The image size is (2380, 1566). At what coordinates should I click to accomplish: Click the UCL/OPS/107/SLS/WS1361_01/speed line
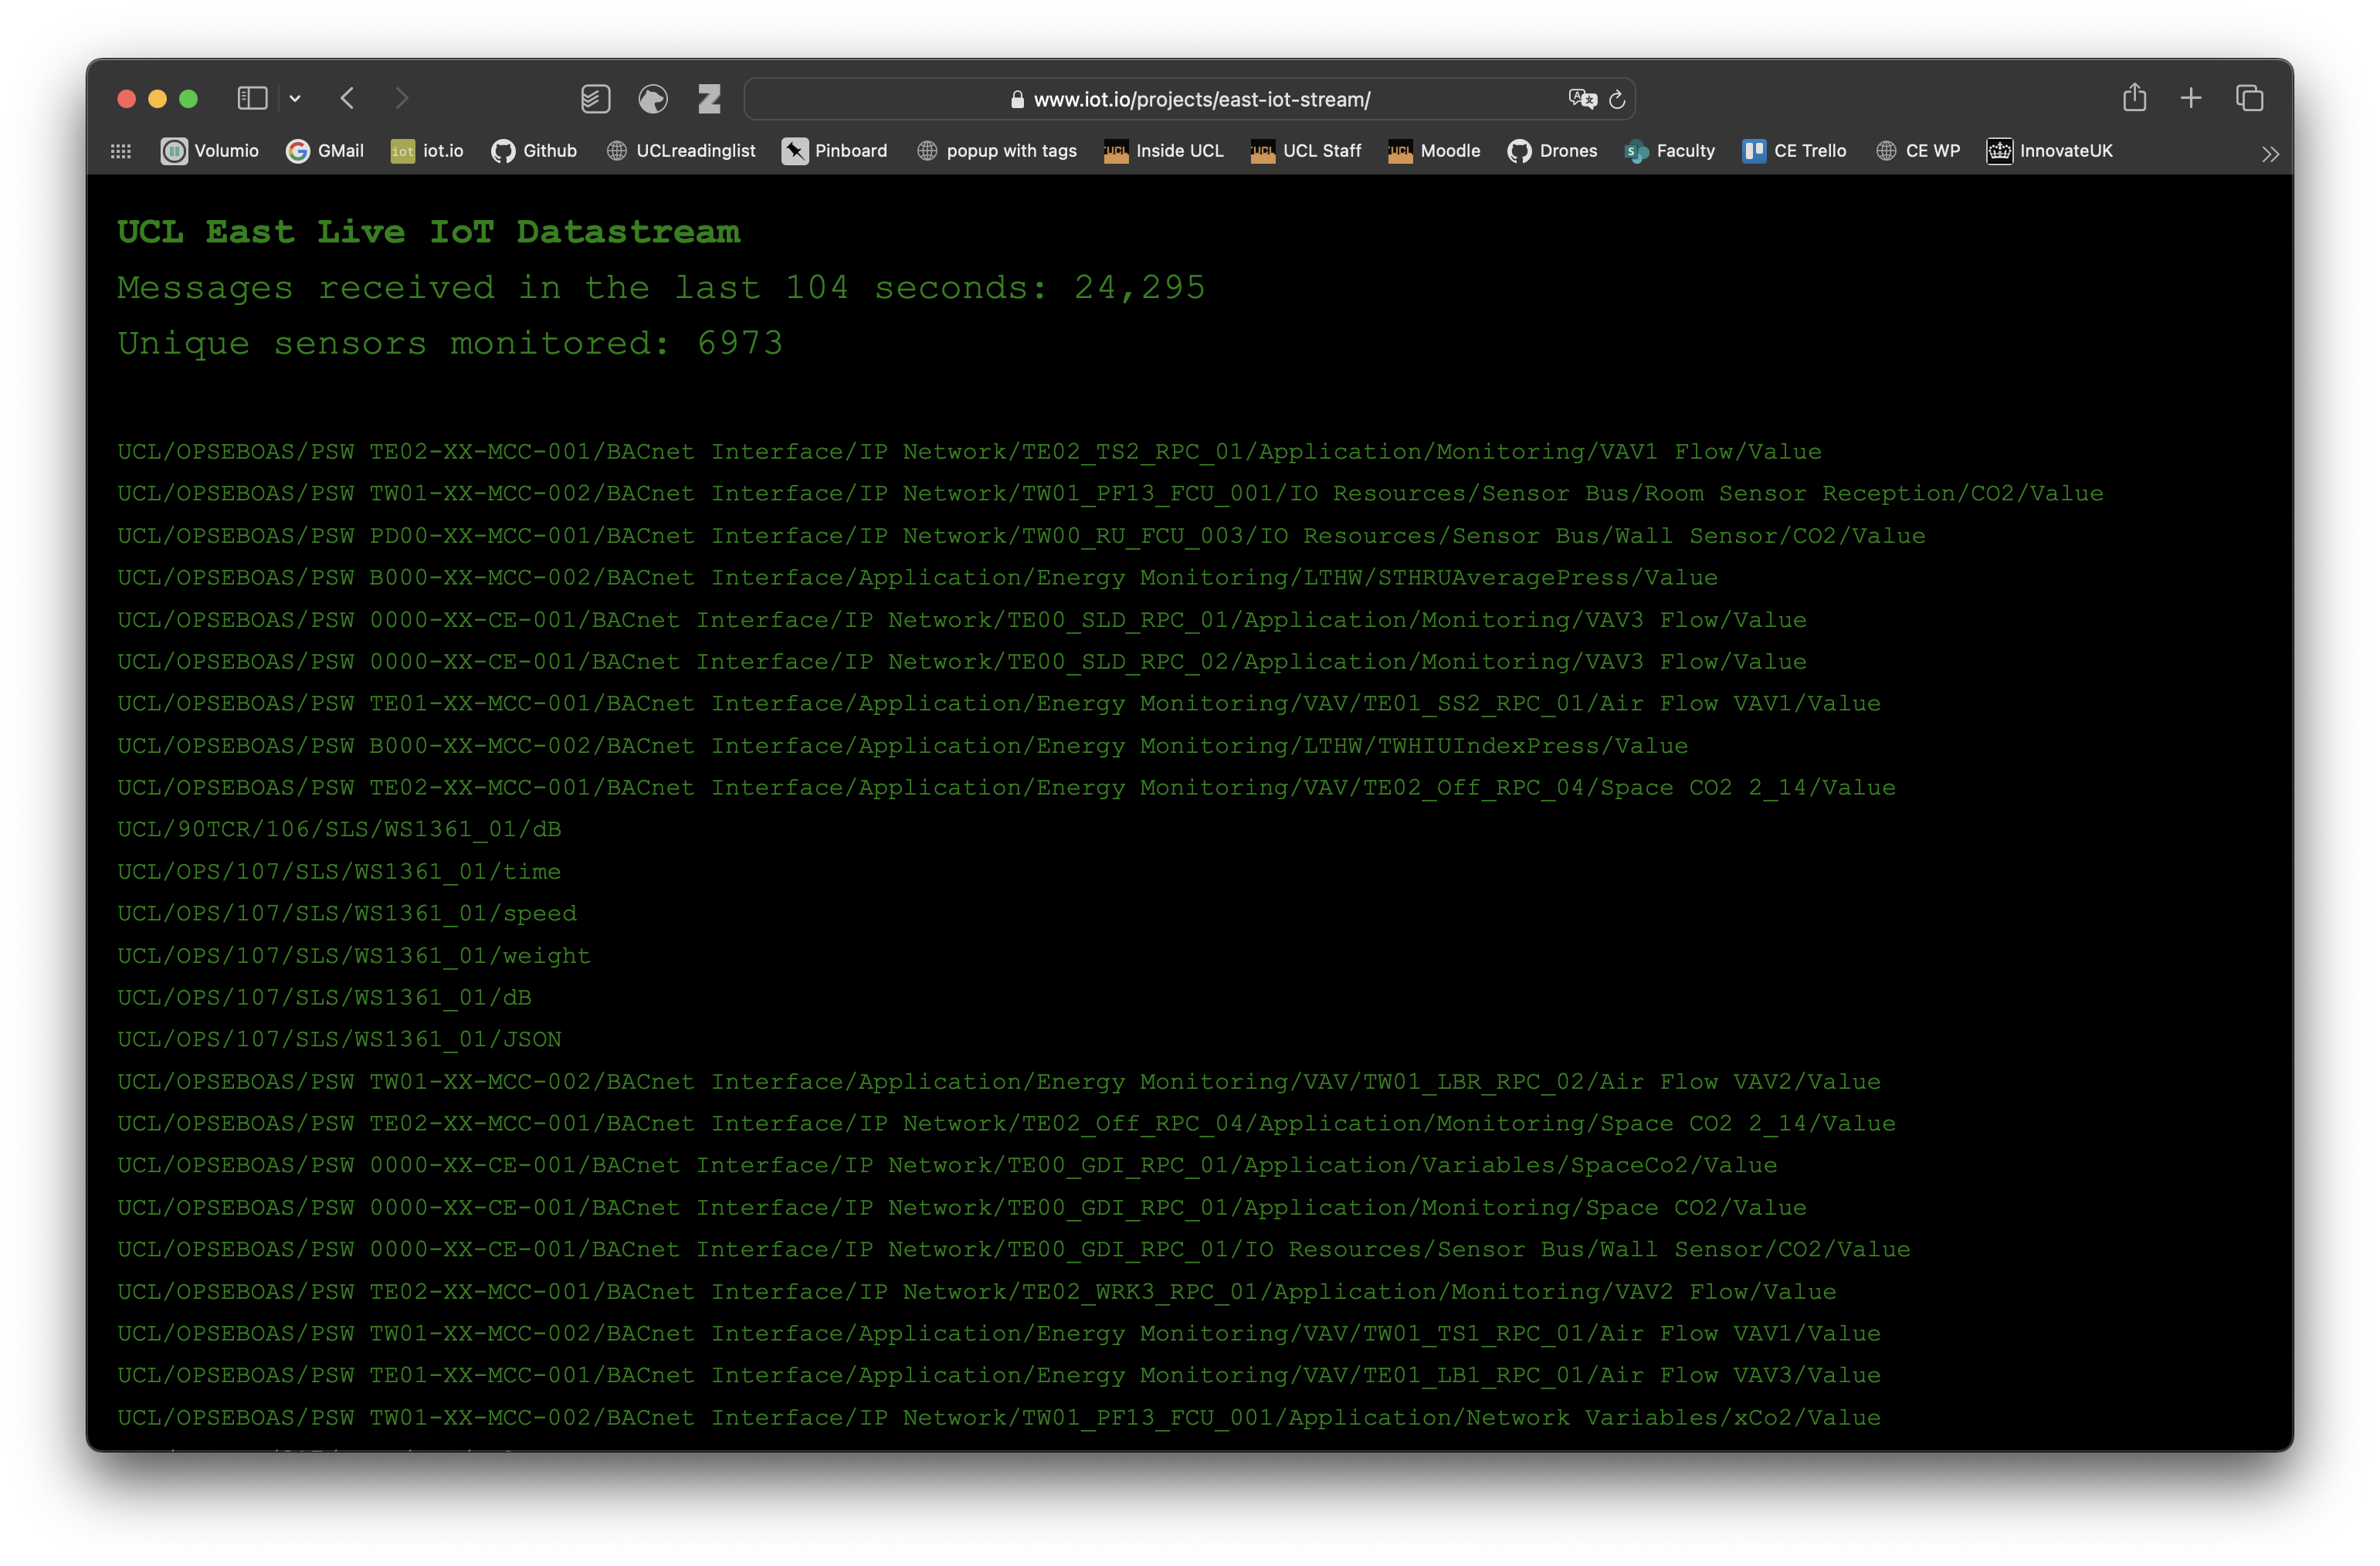[347, 914]
